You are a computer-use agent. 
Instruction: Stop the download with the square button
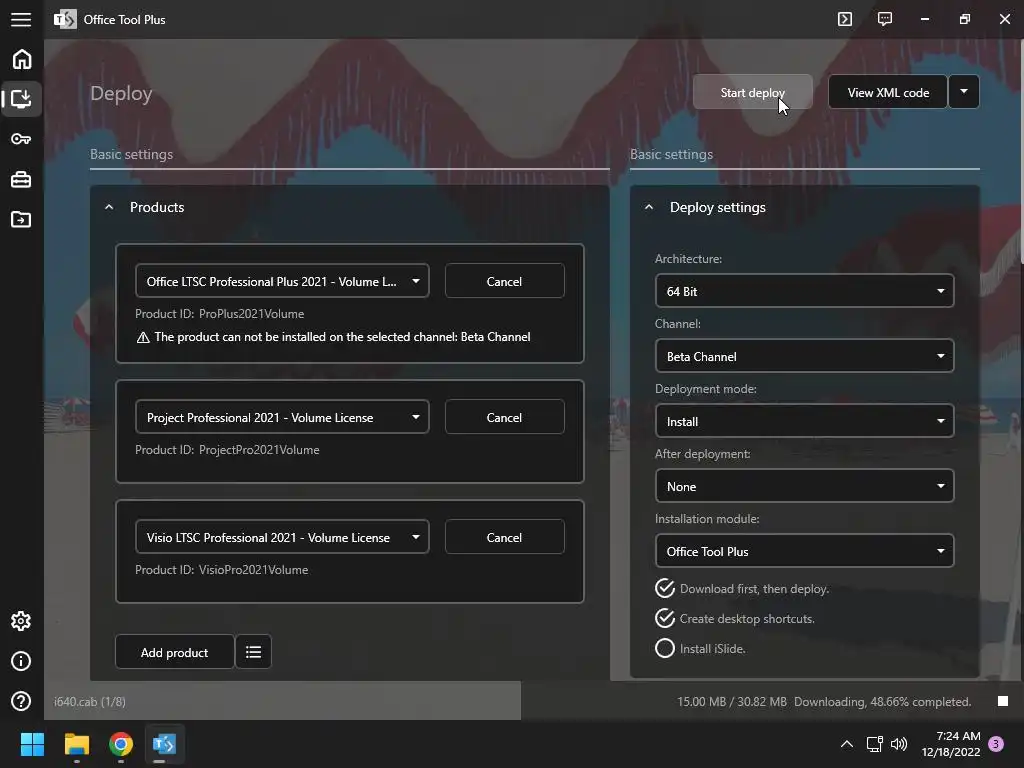(1003, 701)
